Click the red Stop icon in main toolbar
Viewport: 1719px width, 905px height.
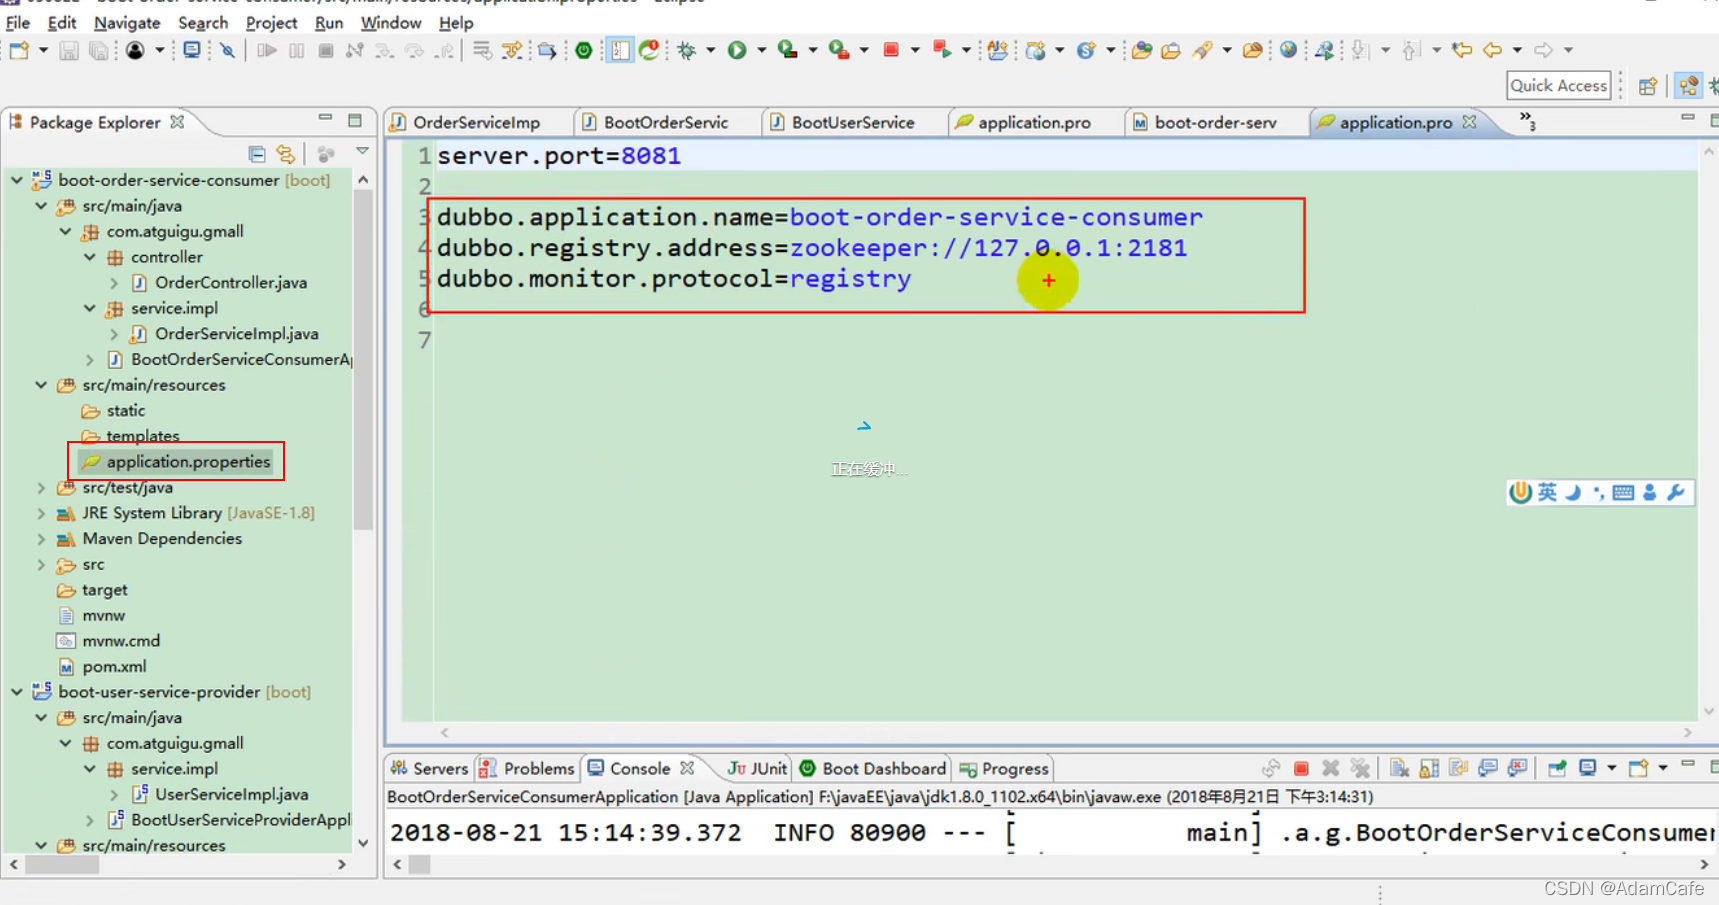click(x=891, y=50)
